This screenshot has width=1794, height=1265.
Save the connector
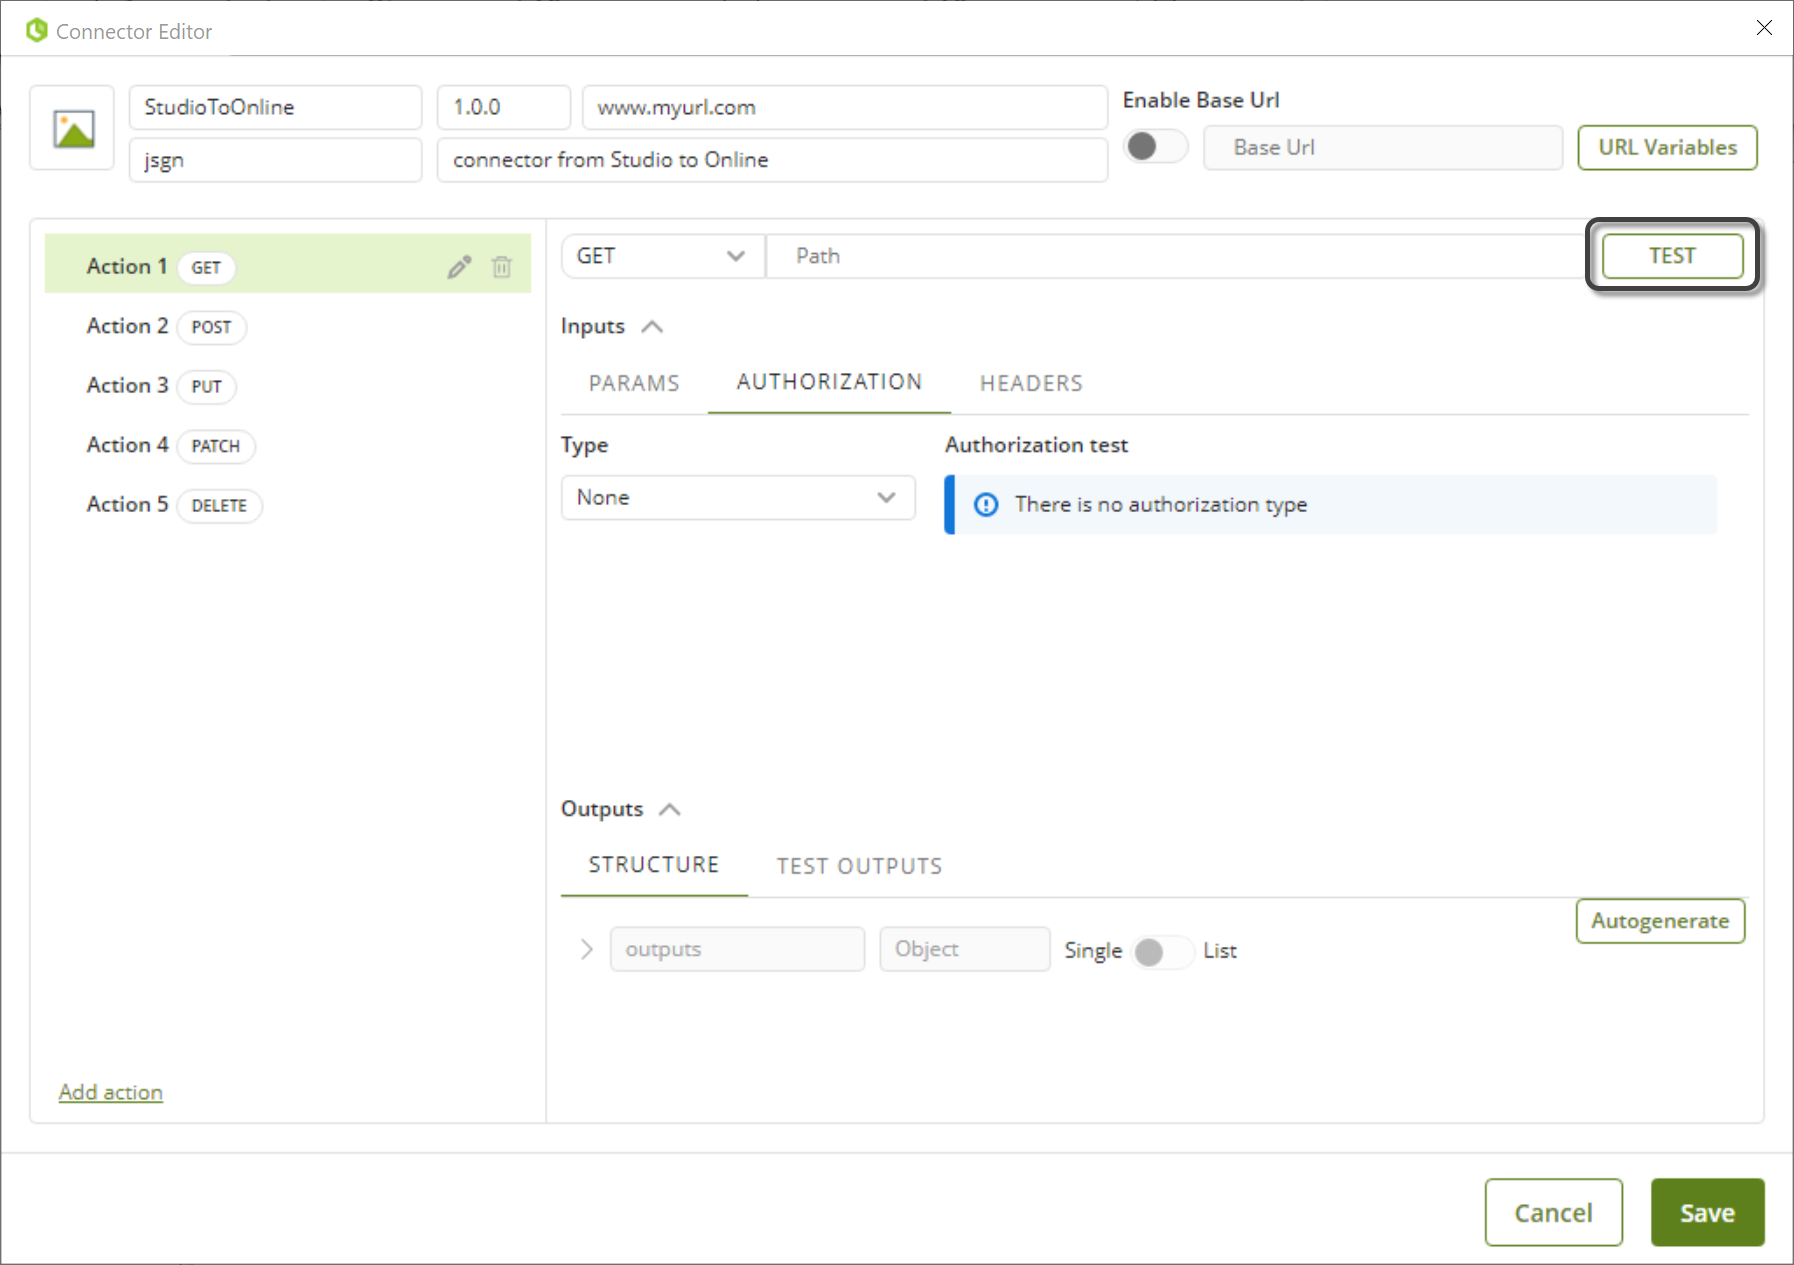(1707, 1213)
